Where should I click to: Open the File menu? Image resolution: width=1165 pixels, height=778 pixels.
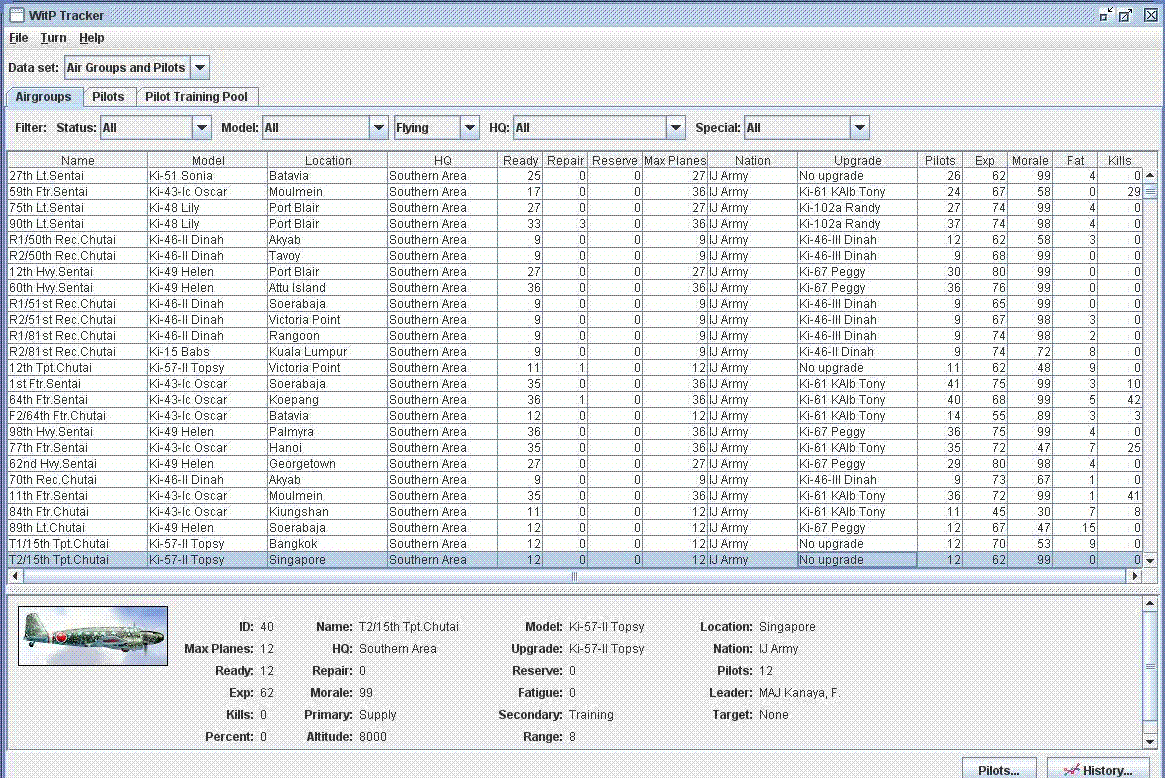click(x=19, y=38)
